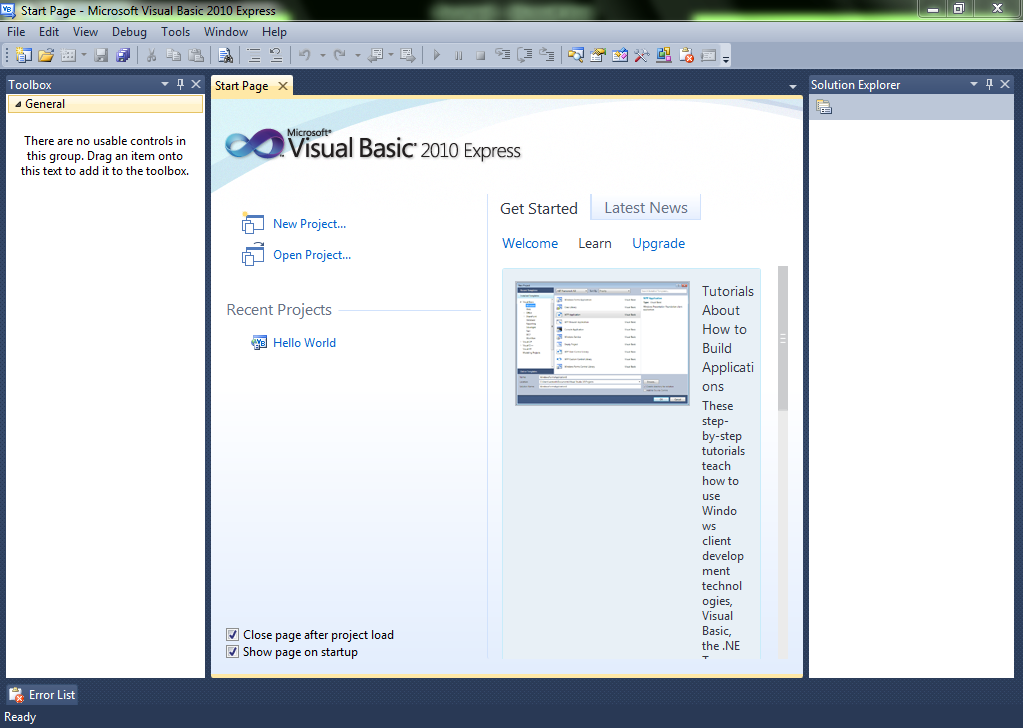1023x728 pixels.
Task: Start debugging with the green play toolbar icon
Action: [x=436, y=56]
